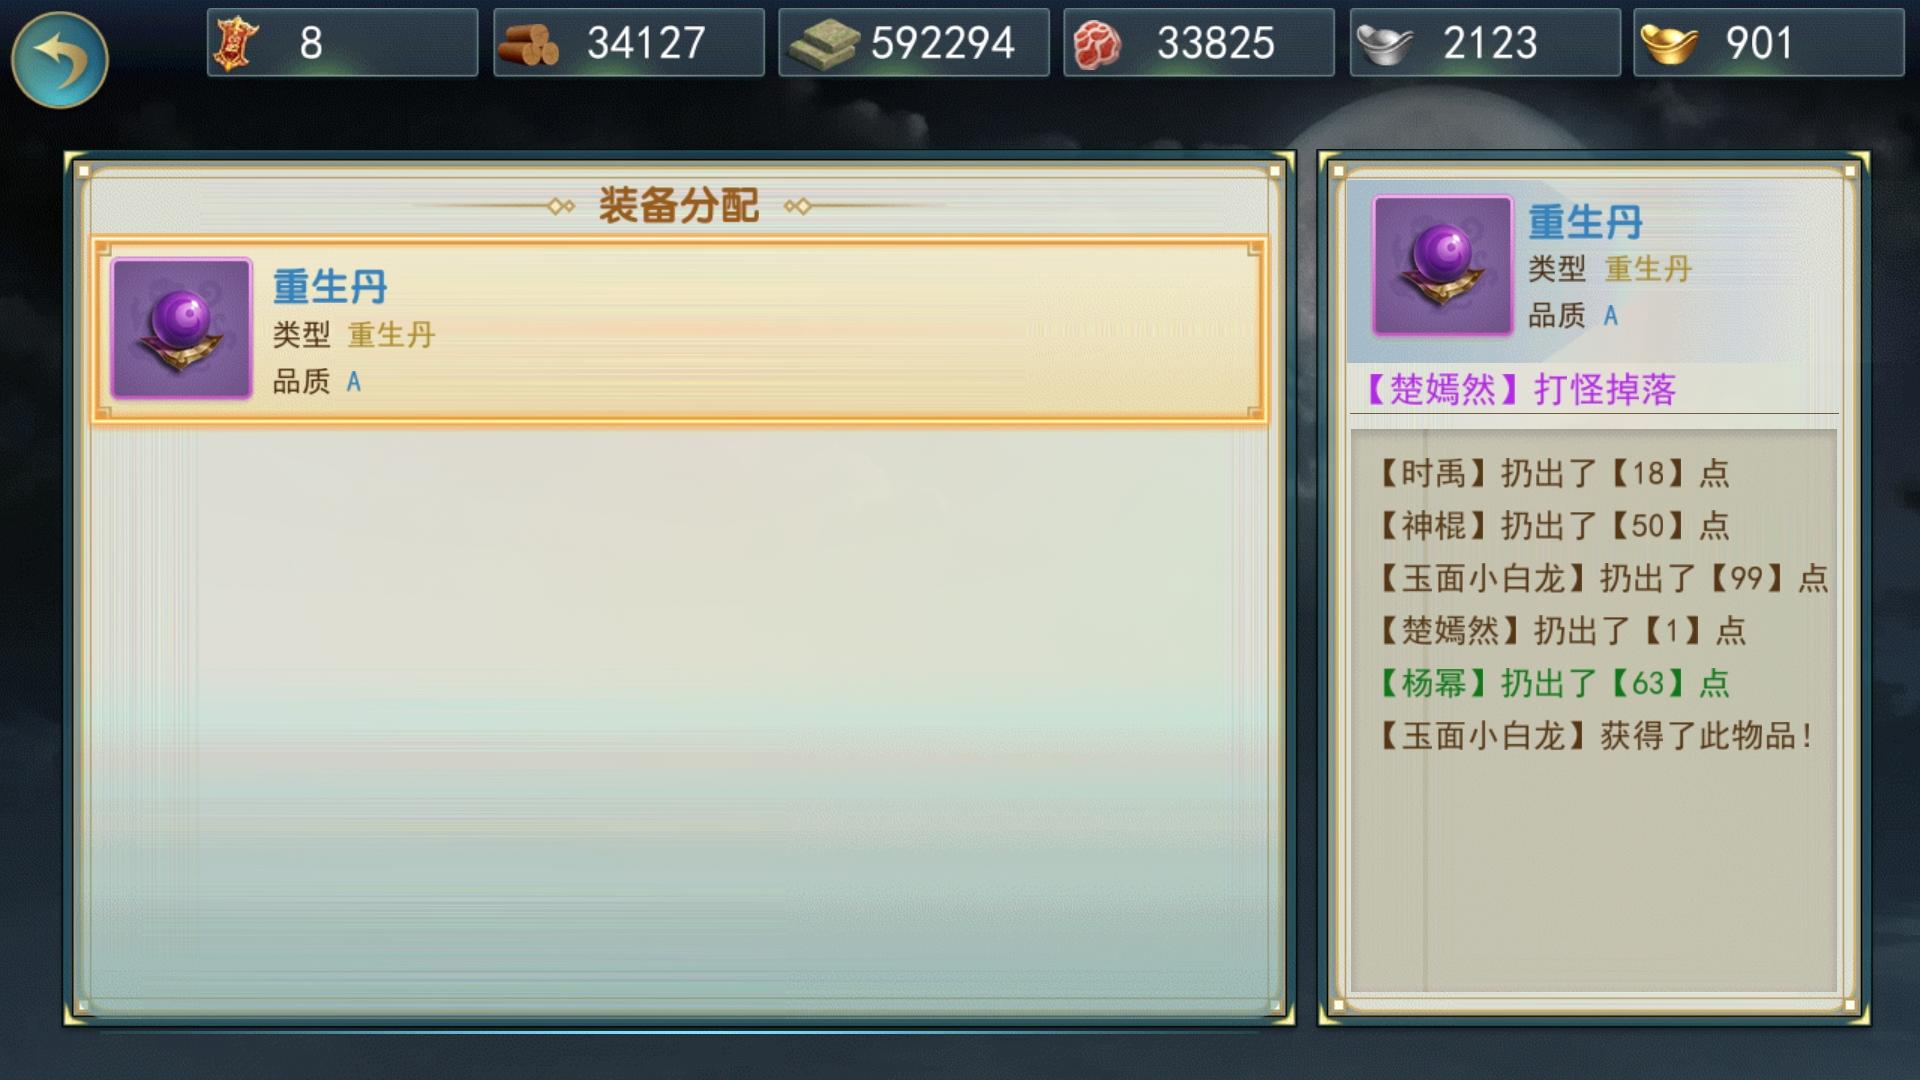Viewport: 1920px width, 1080px height.
Task: Click the 玉面小白龙 获得了此物品 message
Action: click(1596, 736)
